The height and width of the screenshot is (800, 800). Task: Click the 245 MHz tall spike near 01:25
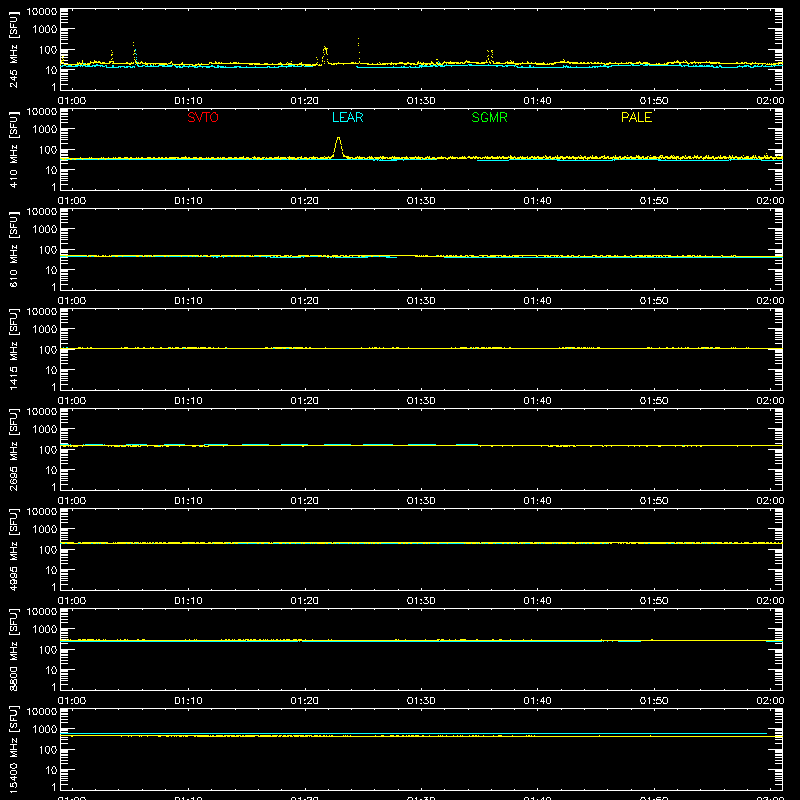pyautogui.click(x=359, y=50)
